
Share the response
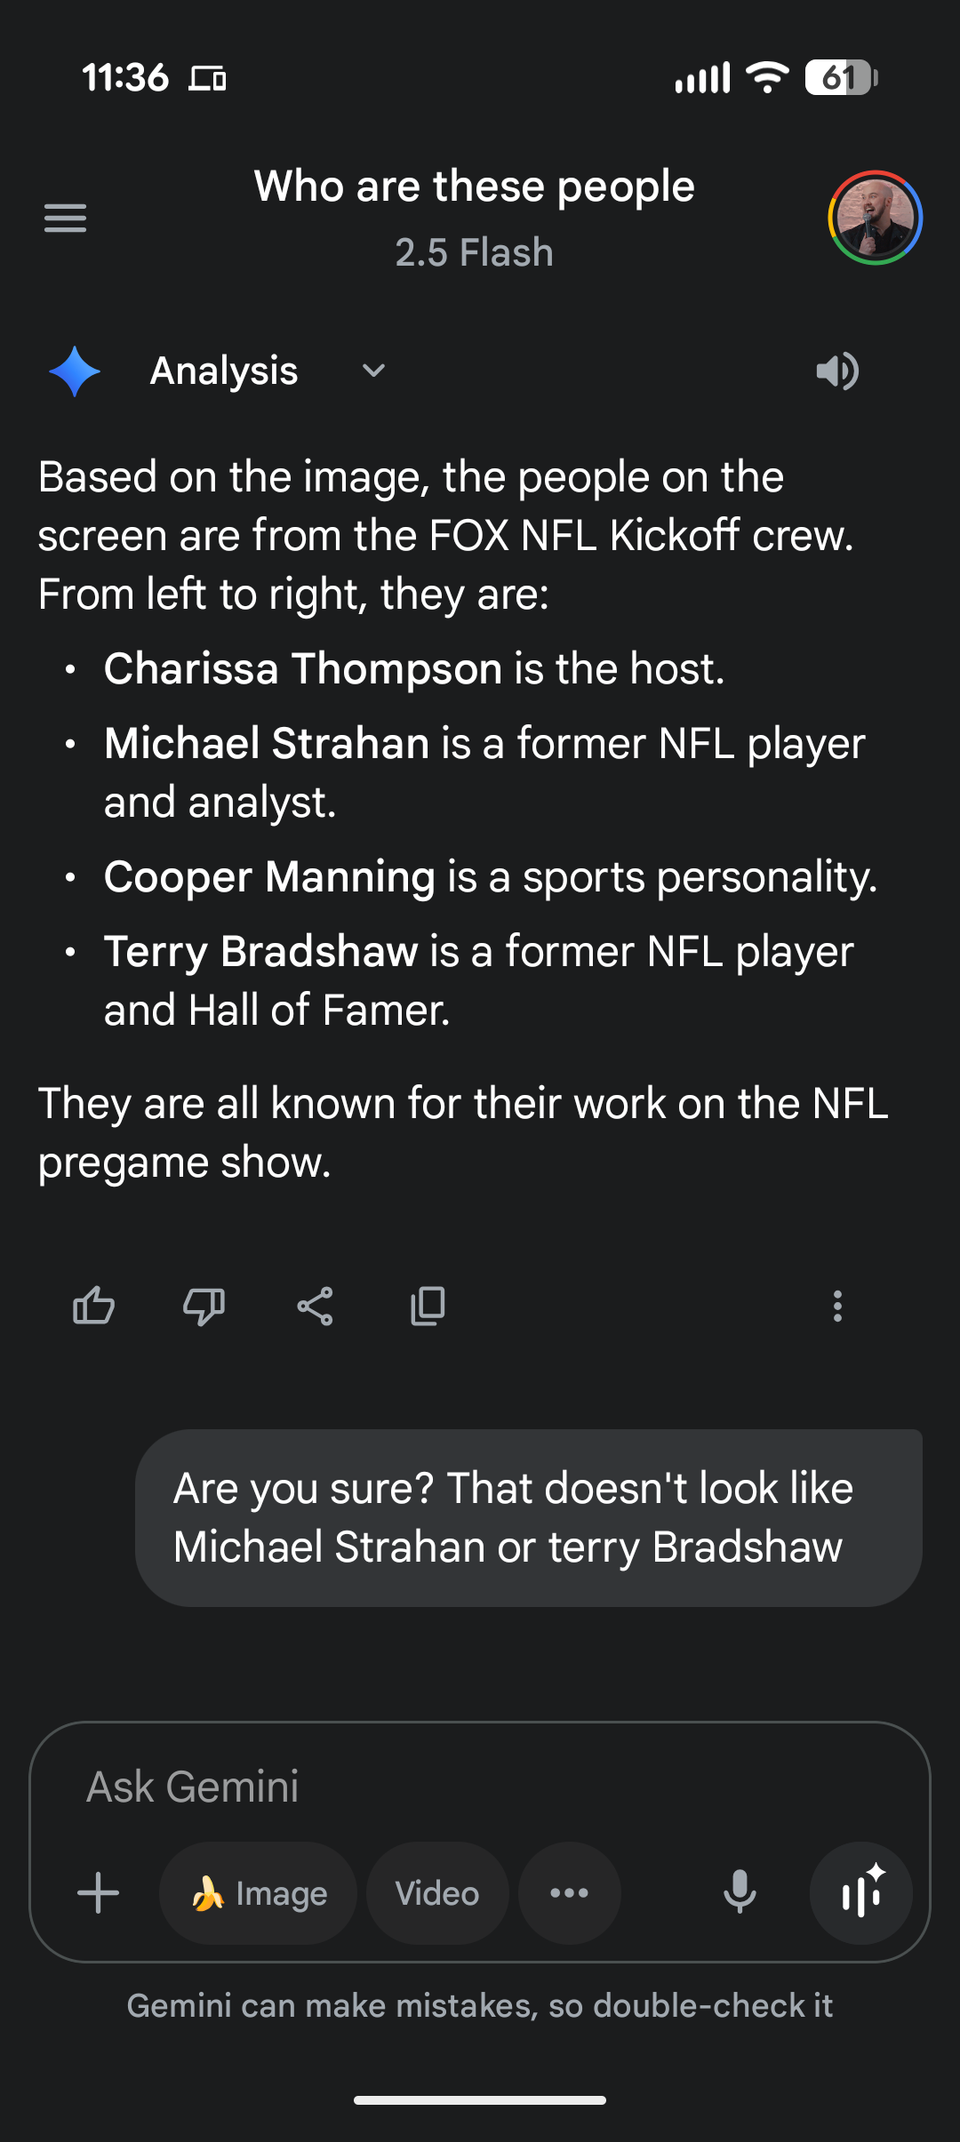pos(315,1306)
